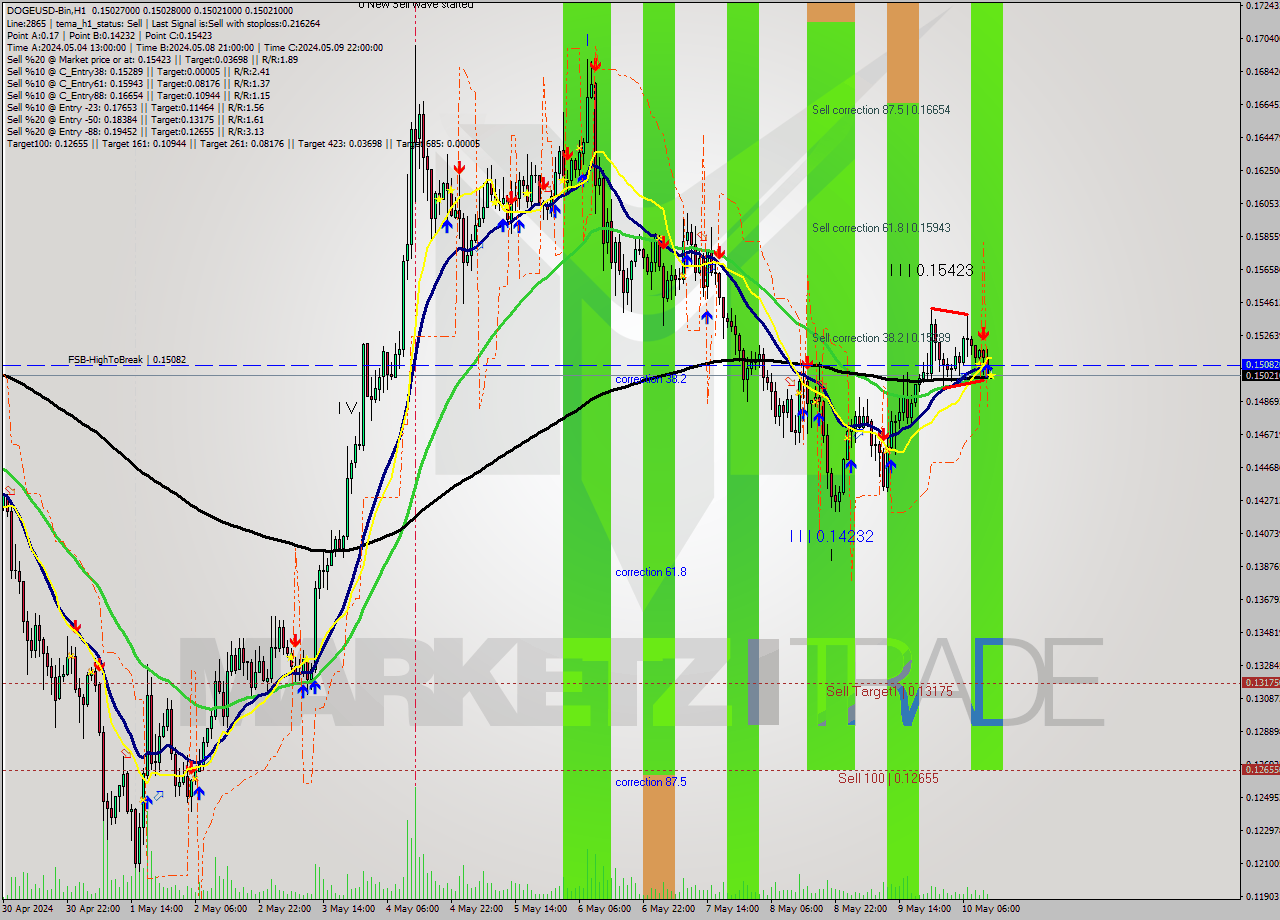The height and width of the screenshot is (920, 1280).
Task: Click the 'I V' wave label
Action: pyautogui.click(x=347, y=408)
